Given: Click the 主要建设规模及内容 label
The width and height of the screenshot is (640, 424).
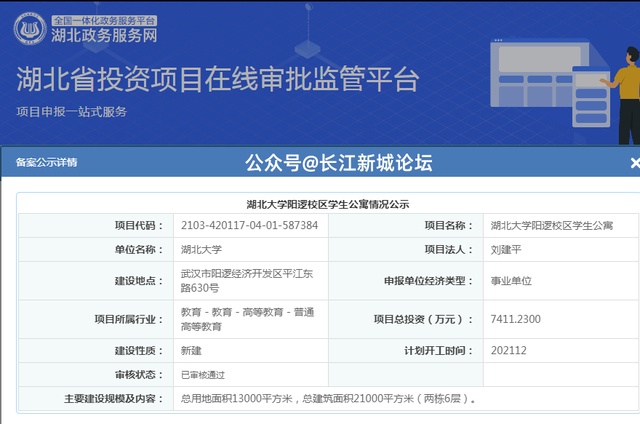Looking at the screenshot, I should tap(114, 399).
